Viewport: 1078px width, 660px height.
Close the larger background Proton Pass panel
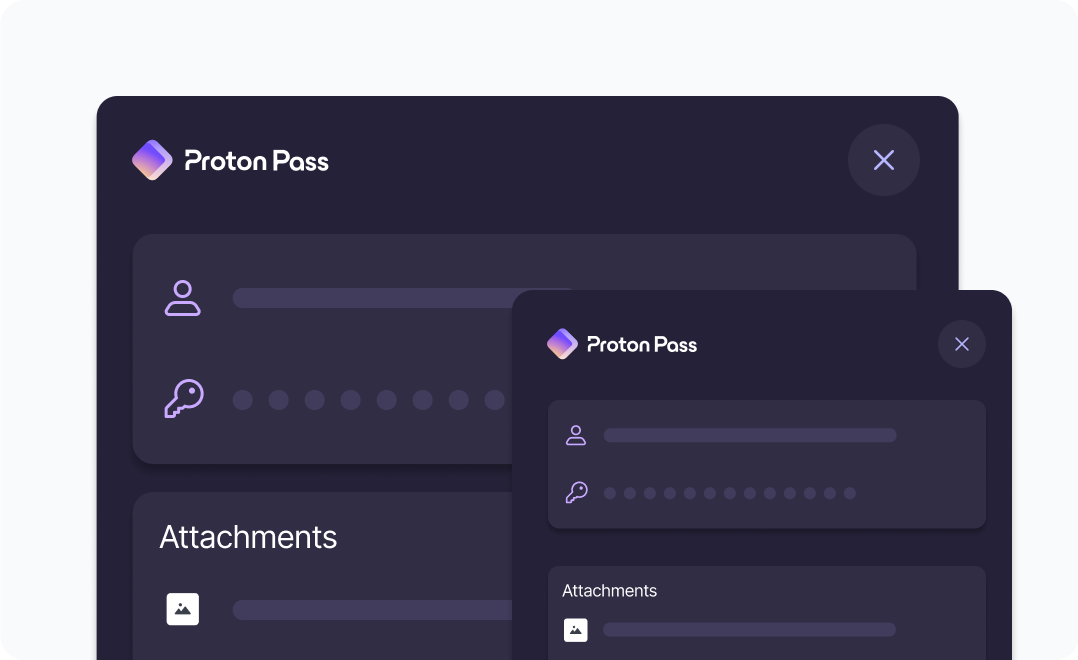tap(884, 160)
